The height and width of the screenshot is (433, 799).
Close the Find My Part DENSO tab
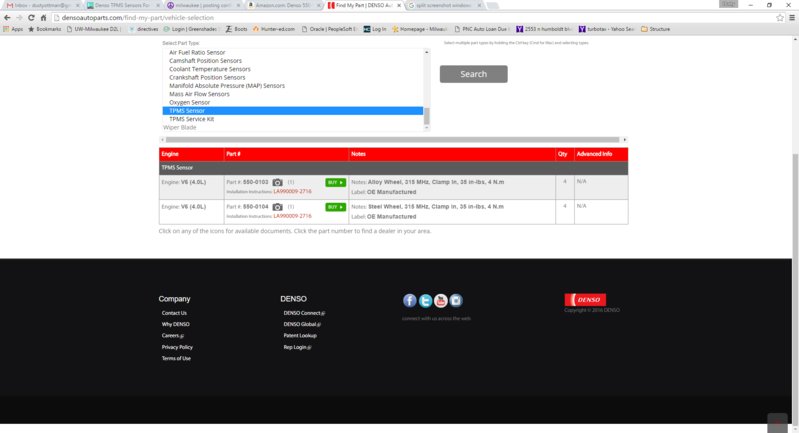pyautogui.click(x=398, y=5)
